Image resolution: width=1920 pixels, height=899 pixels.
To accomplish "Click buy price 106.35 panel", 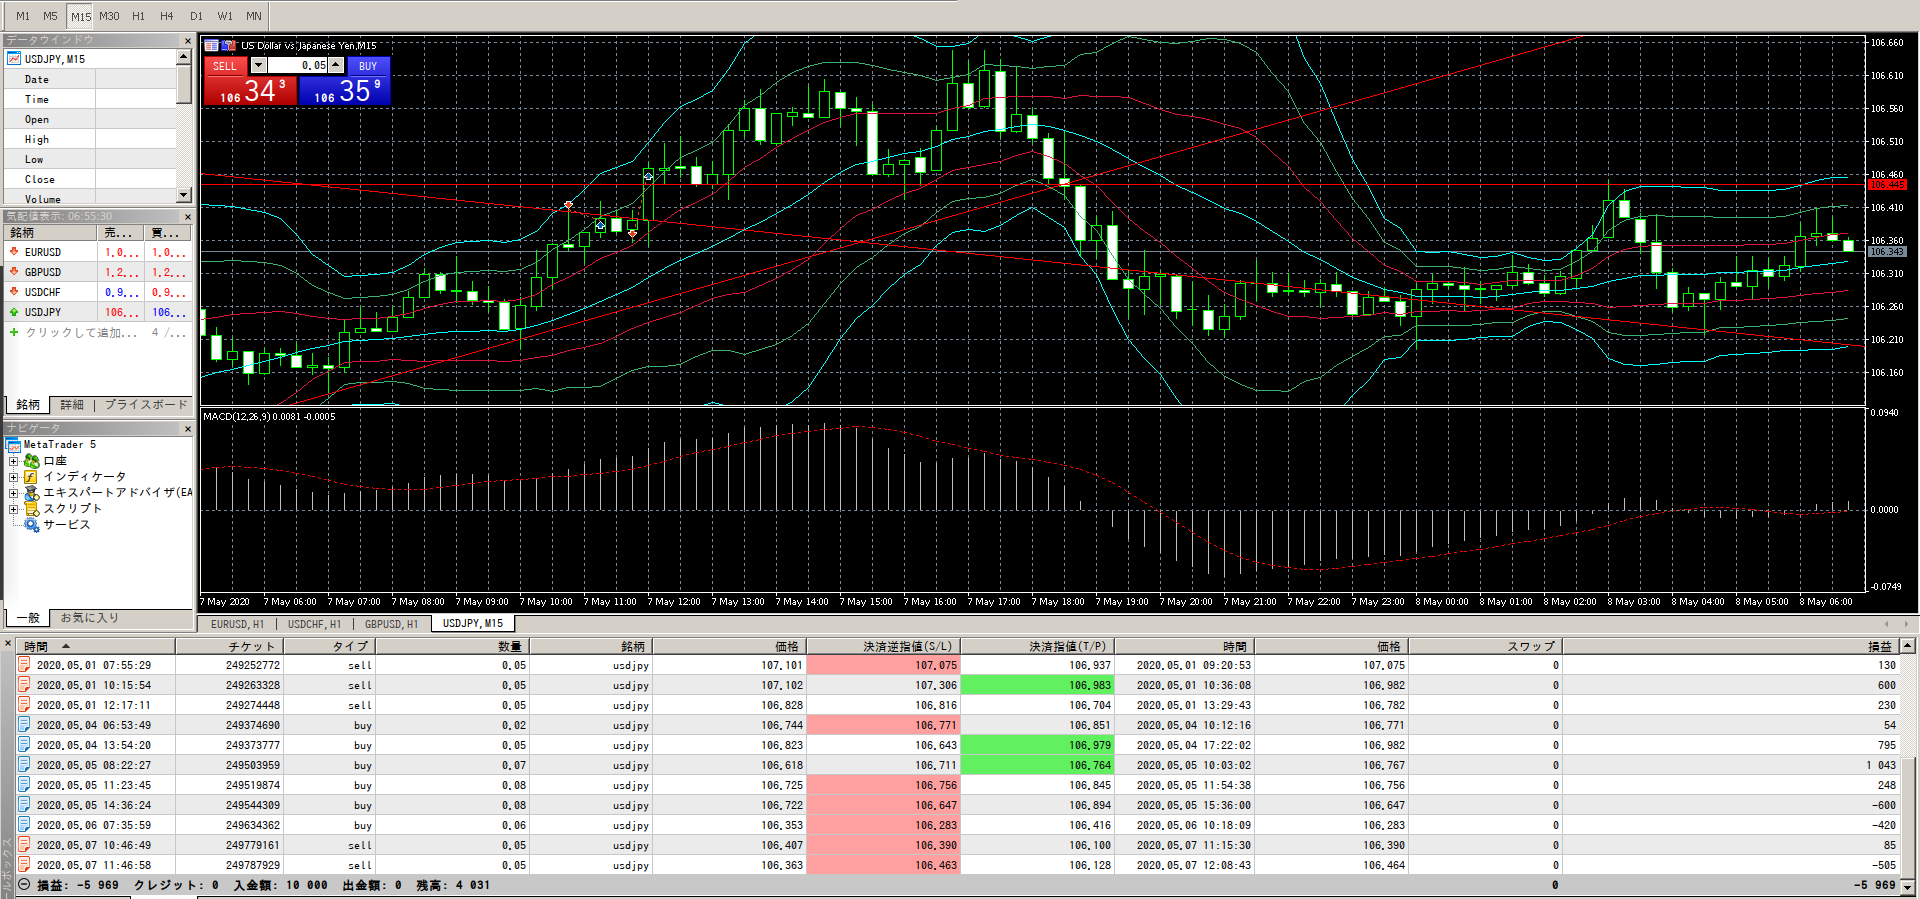I will (345, 90).
